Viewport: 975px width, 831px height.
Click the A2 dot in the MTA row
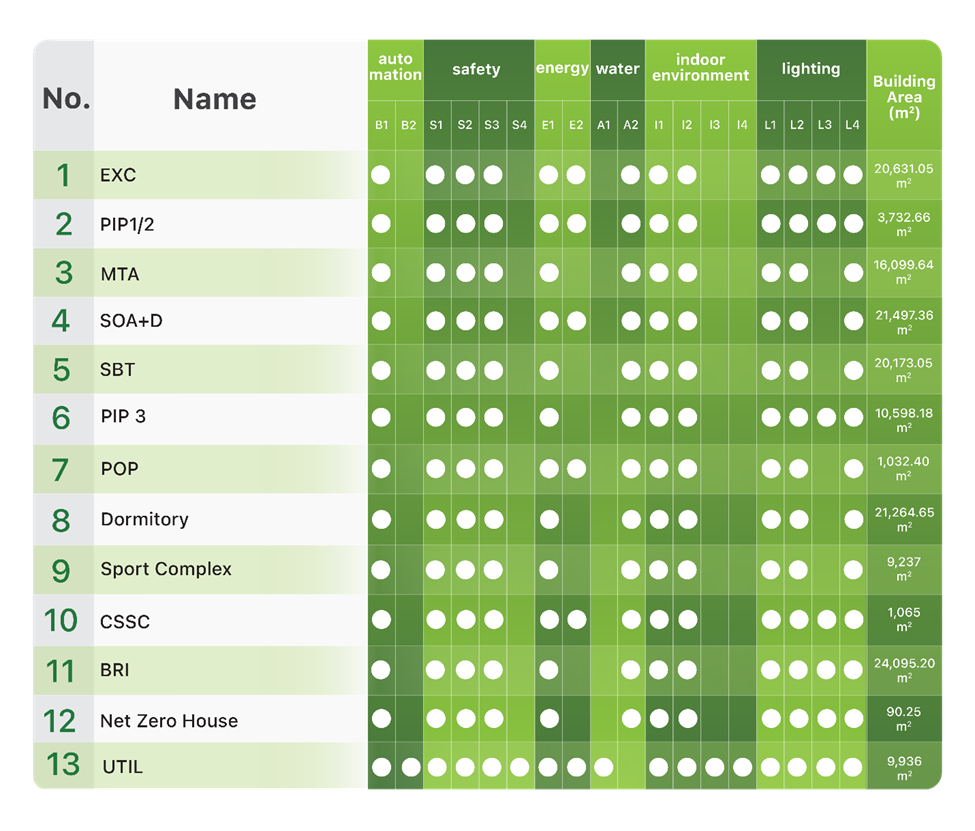coord(631,272)
